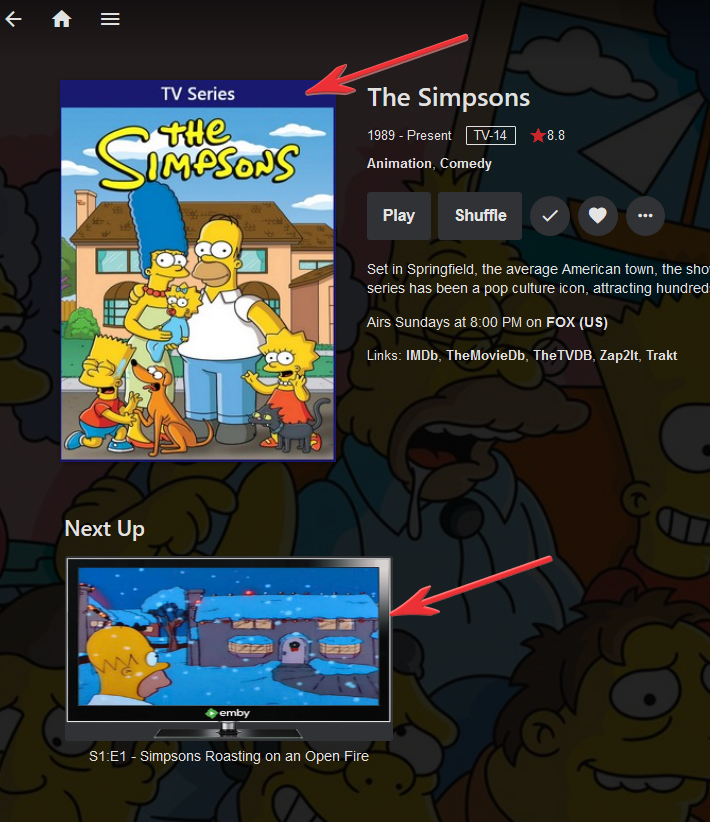Click the S1:E1 Simpsons Roasting episode title
Viewport: 710px width, 822px height.
click(x=229, y=756)
